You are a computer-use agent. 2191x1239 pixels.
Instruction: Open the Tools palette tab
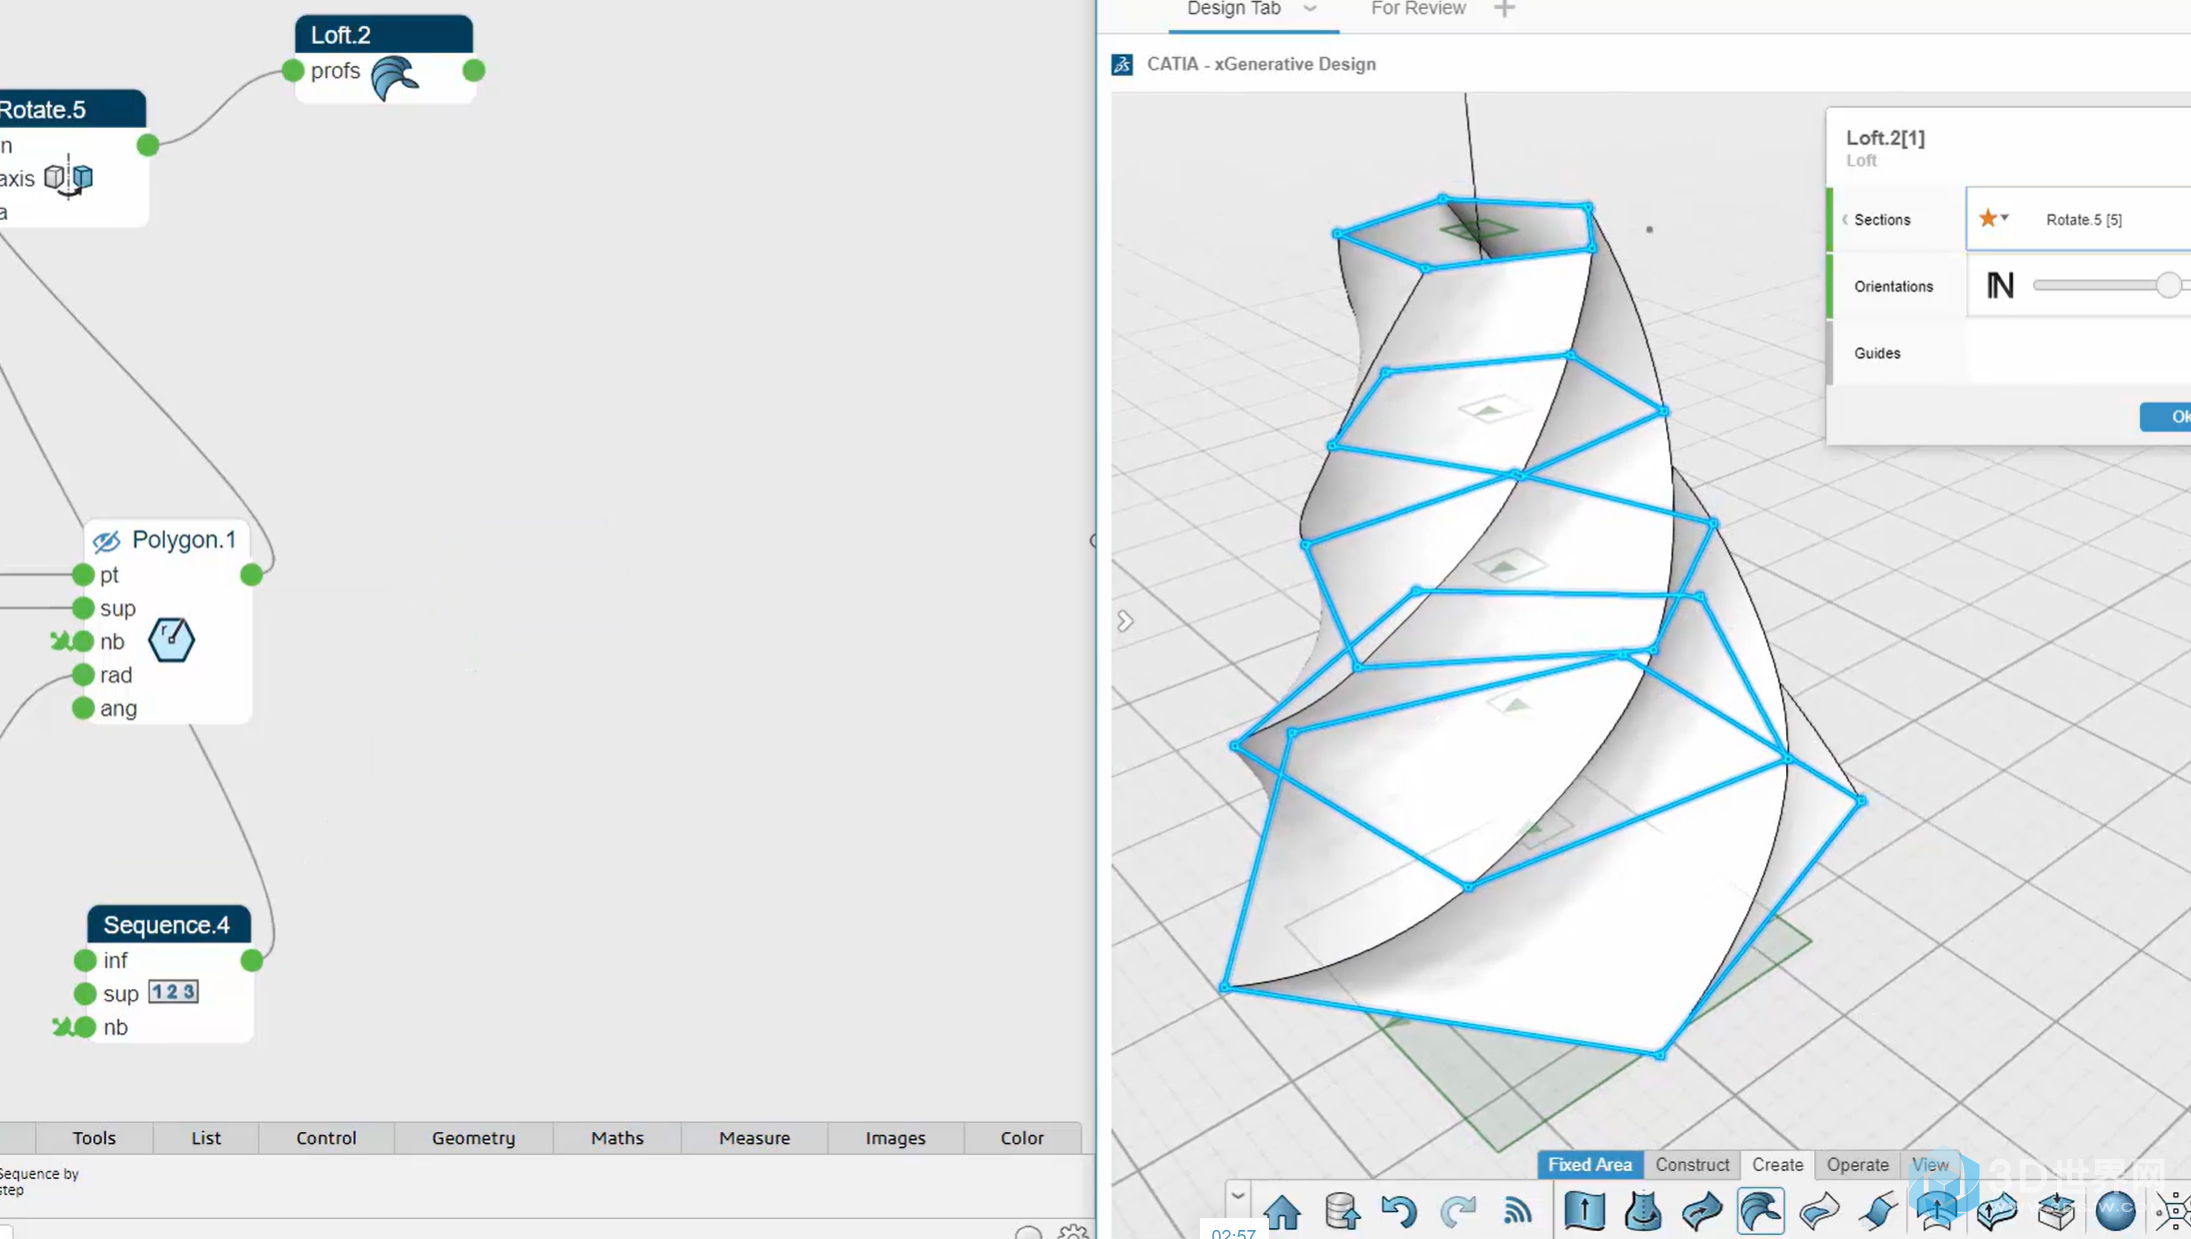(x=94, y=1138)
